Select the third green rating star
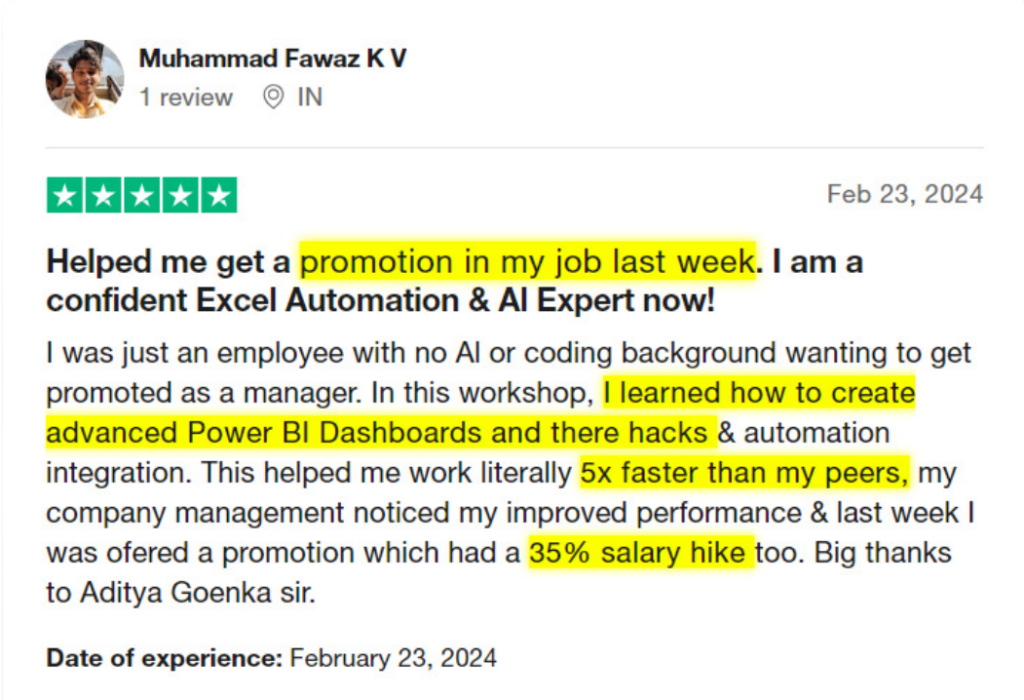1024x700 pixels. tap(142, 195)
